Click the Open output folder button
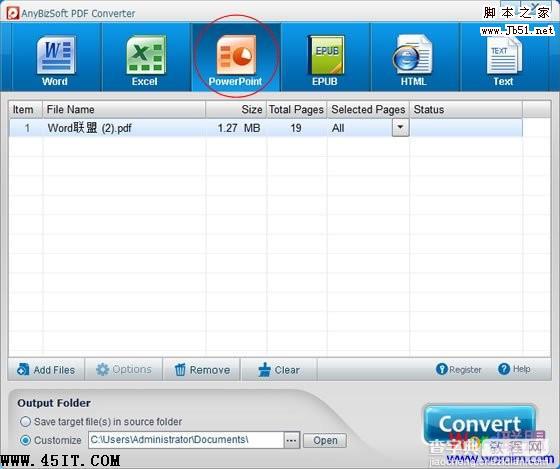The image size is (560, 469). click(x=325, y=440)
